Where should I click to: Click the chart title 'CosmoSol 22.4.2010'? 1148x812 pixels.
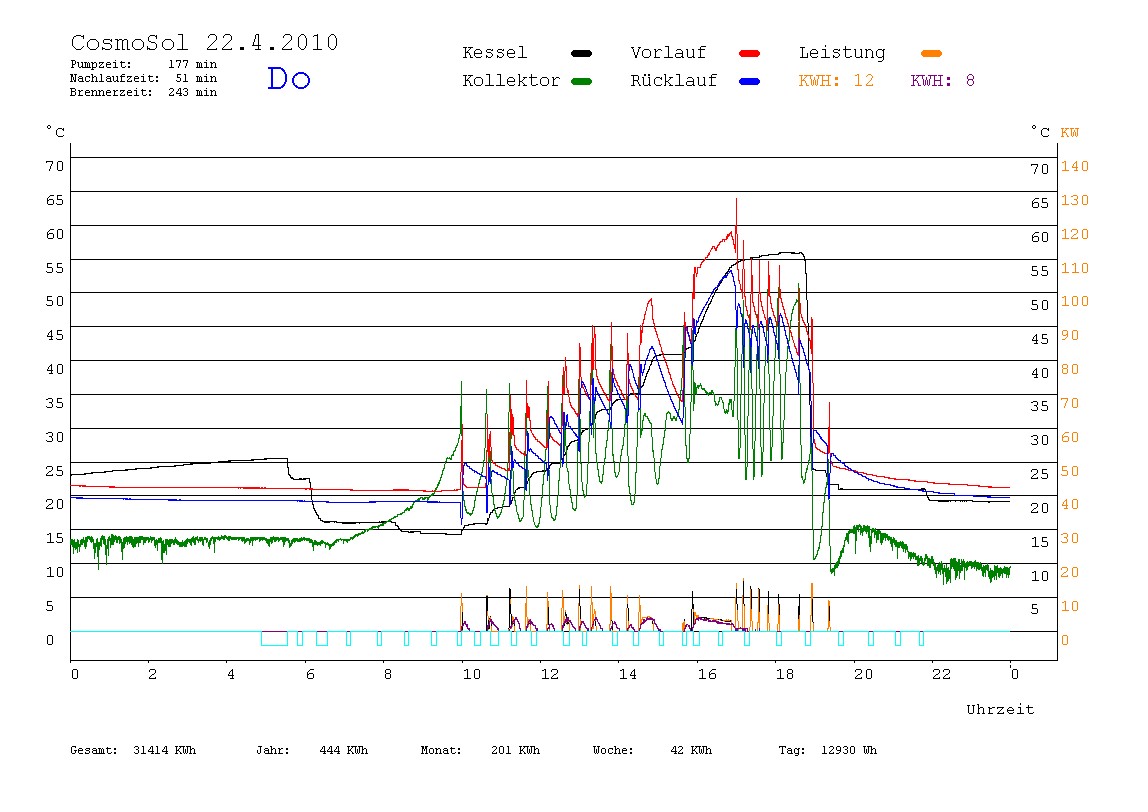(x=204, y=42)
